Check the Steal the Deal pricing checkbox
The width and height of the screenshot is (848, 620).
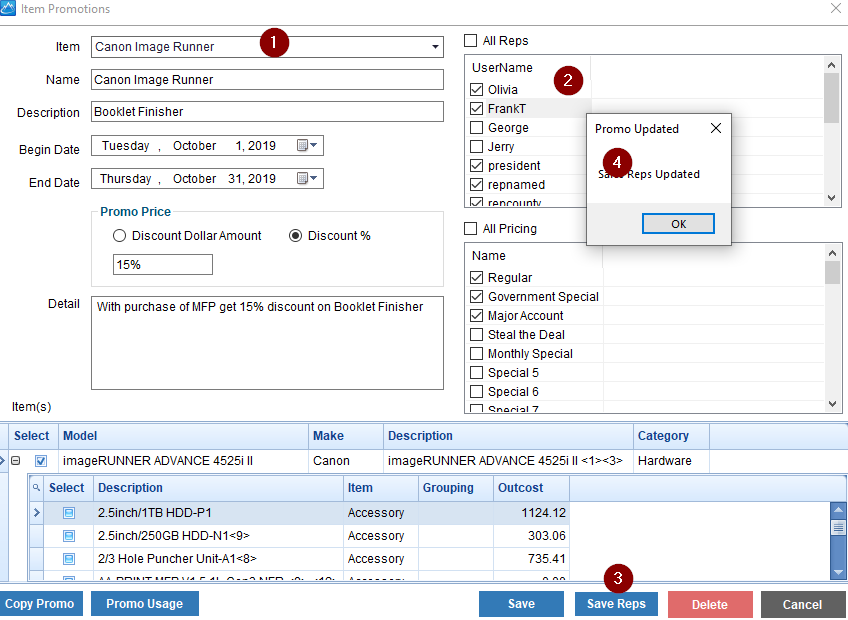point(476,334)
